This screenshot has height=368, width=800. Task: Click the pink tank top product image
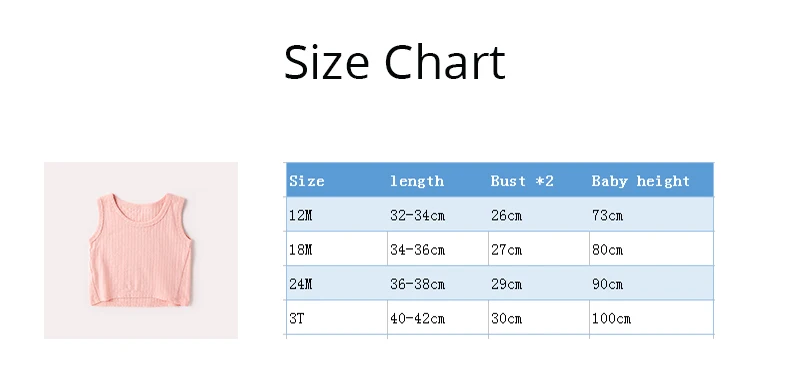[x=141, y=250]
